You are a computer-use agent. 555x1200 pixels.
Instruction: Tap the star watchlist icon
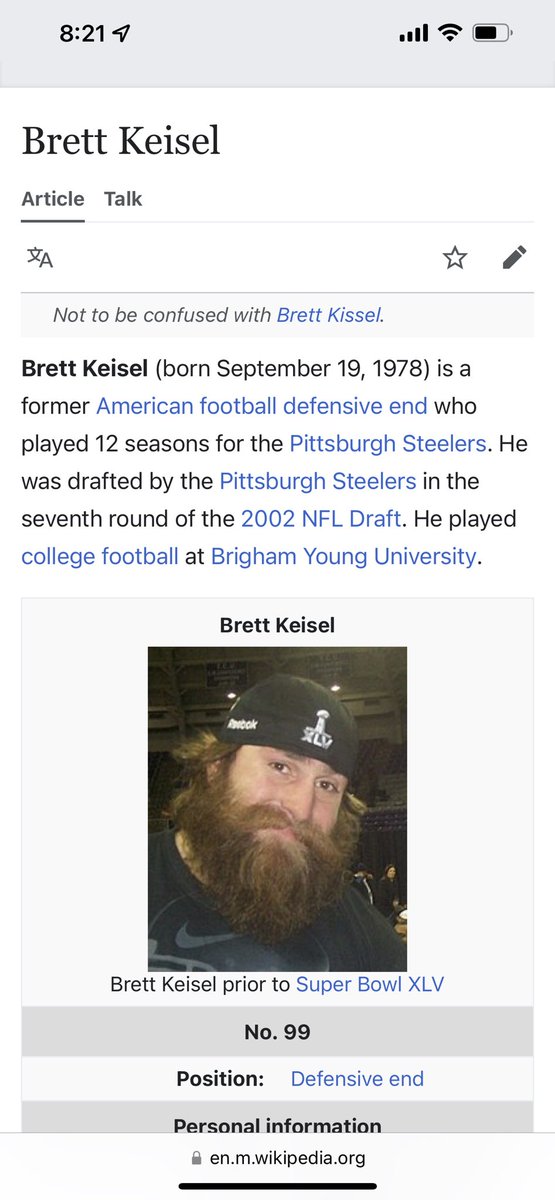tap(455, 258)
